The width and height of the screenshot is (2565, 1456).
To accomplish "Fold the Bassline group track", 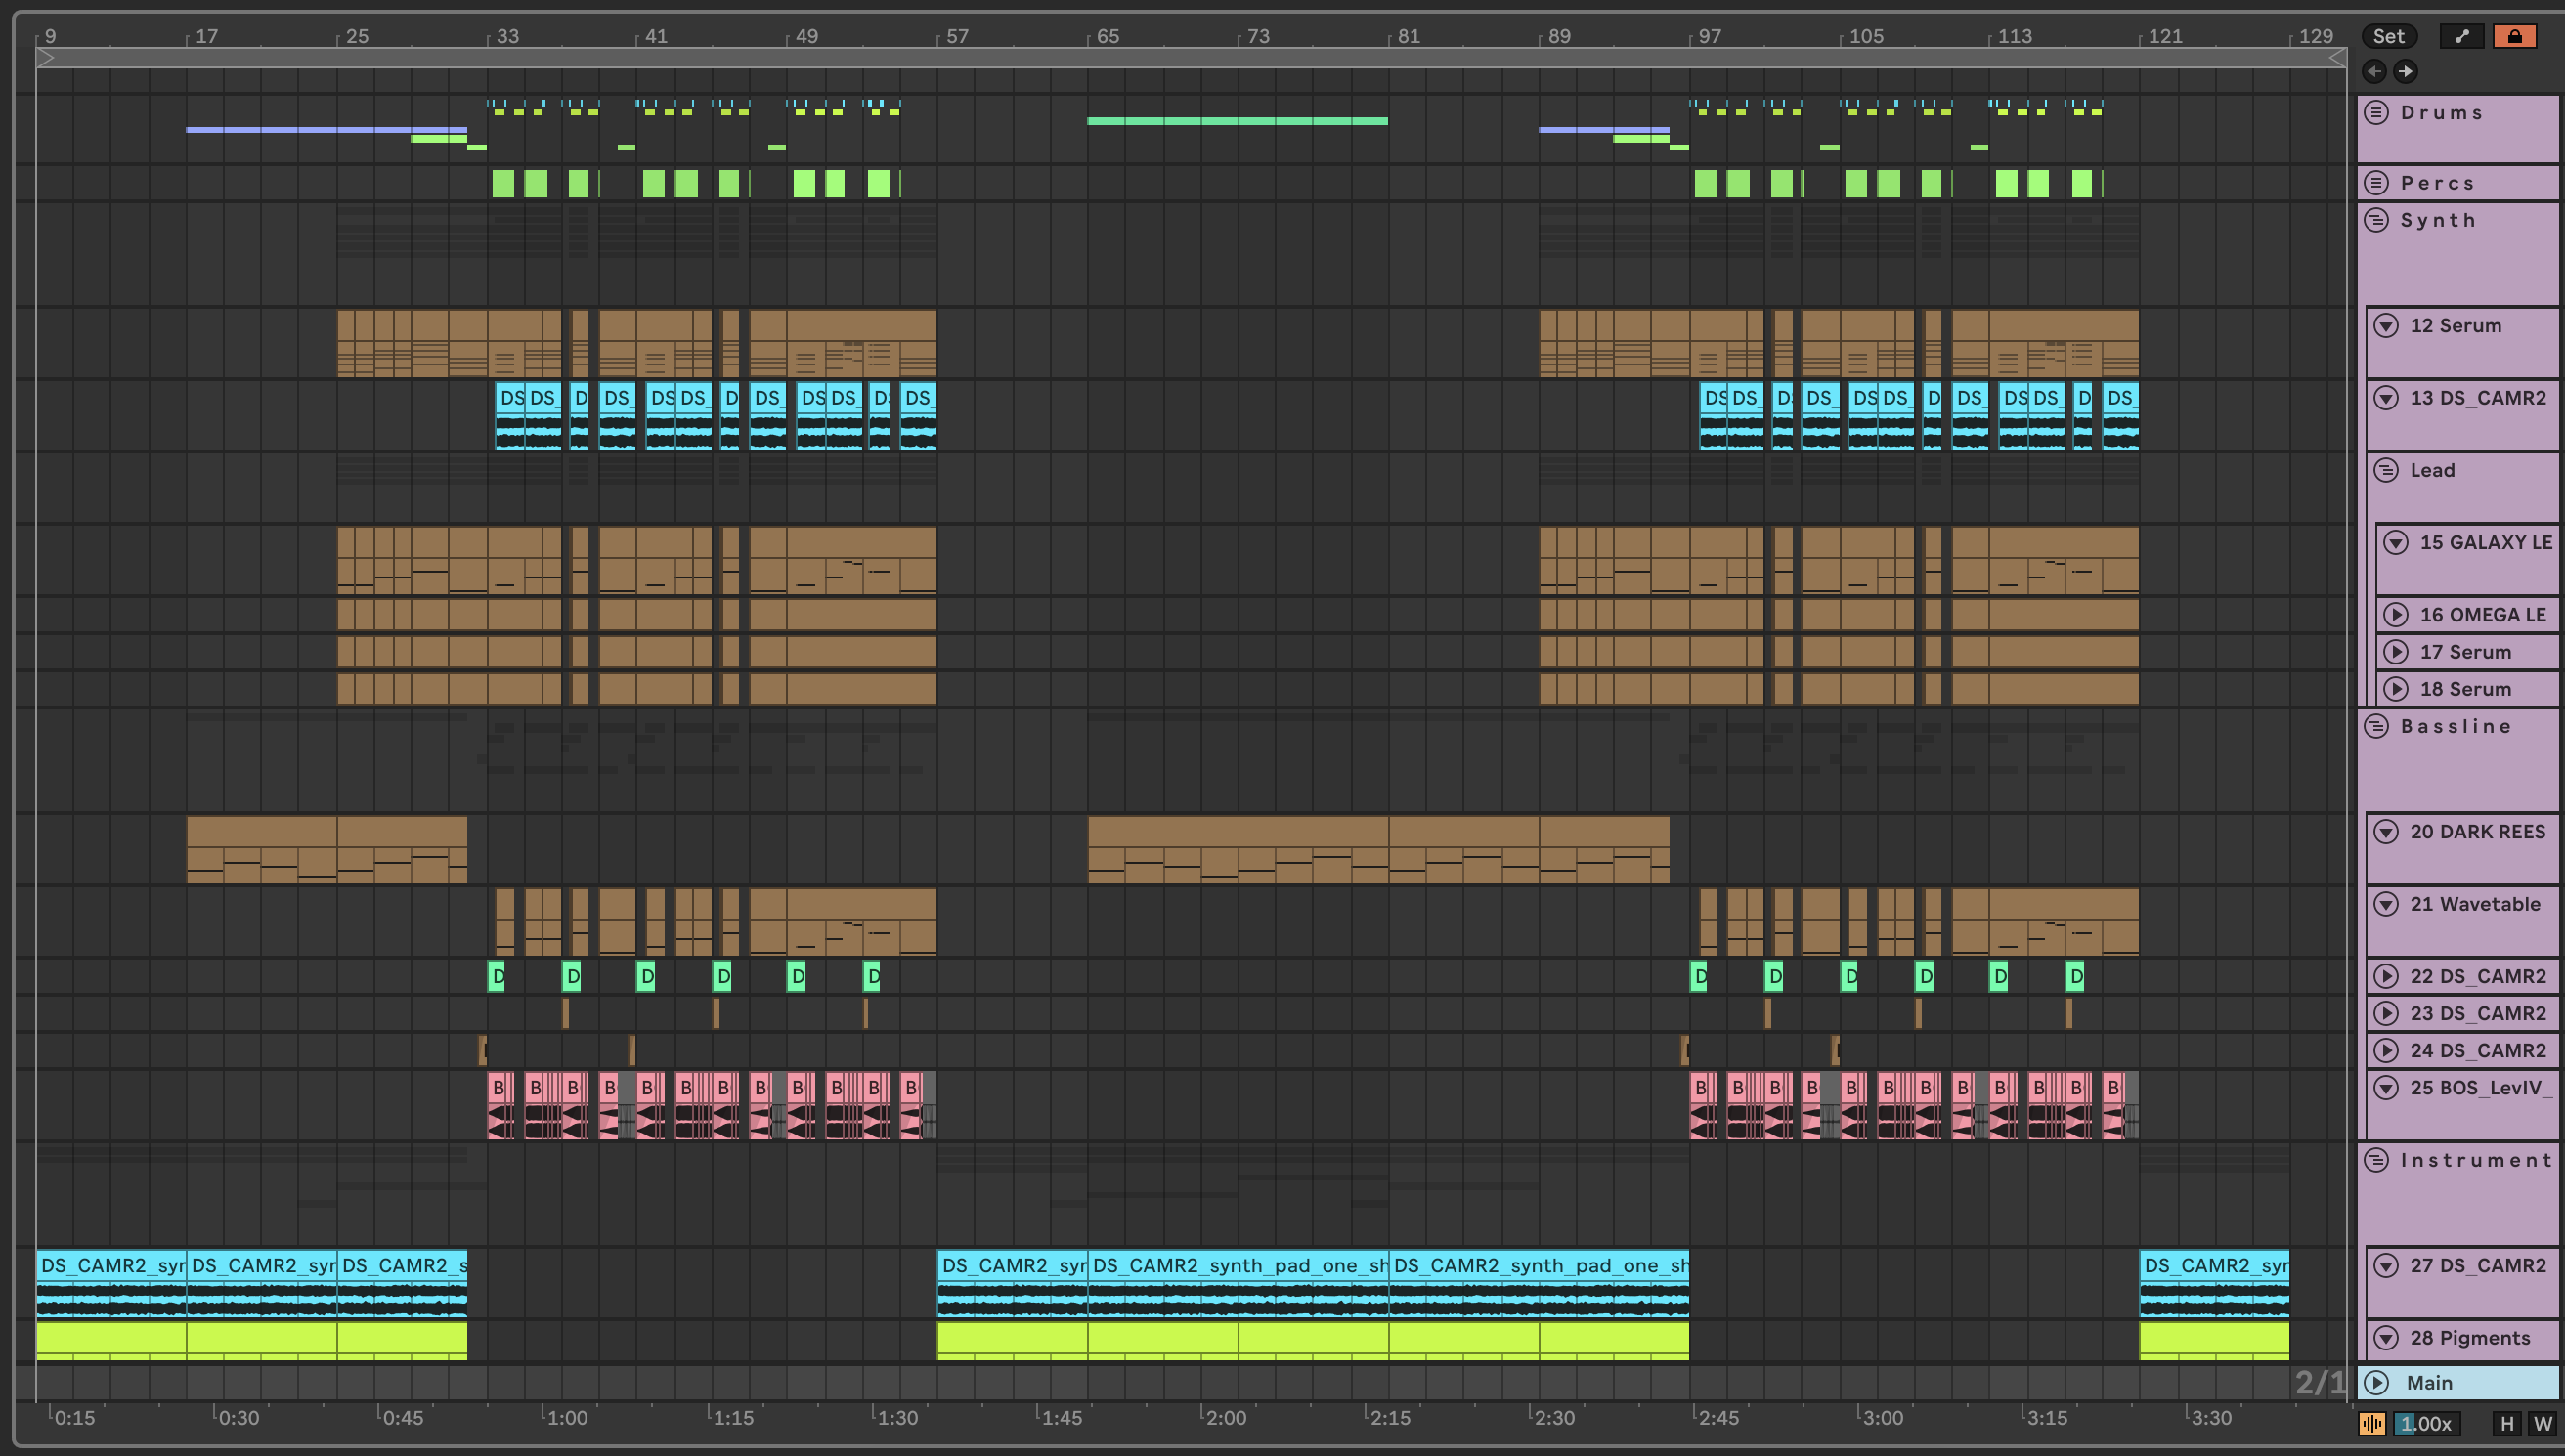I will coord(2377,726).
